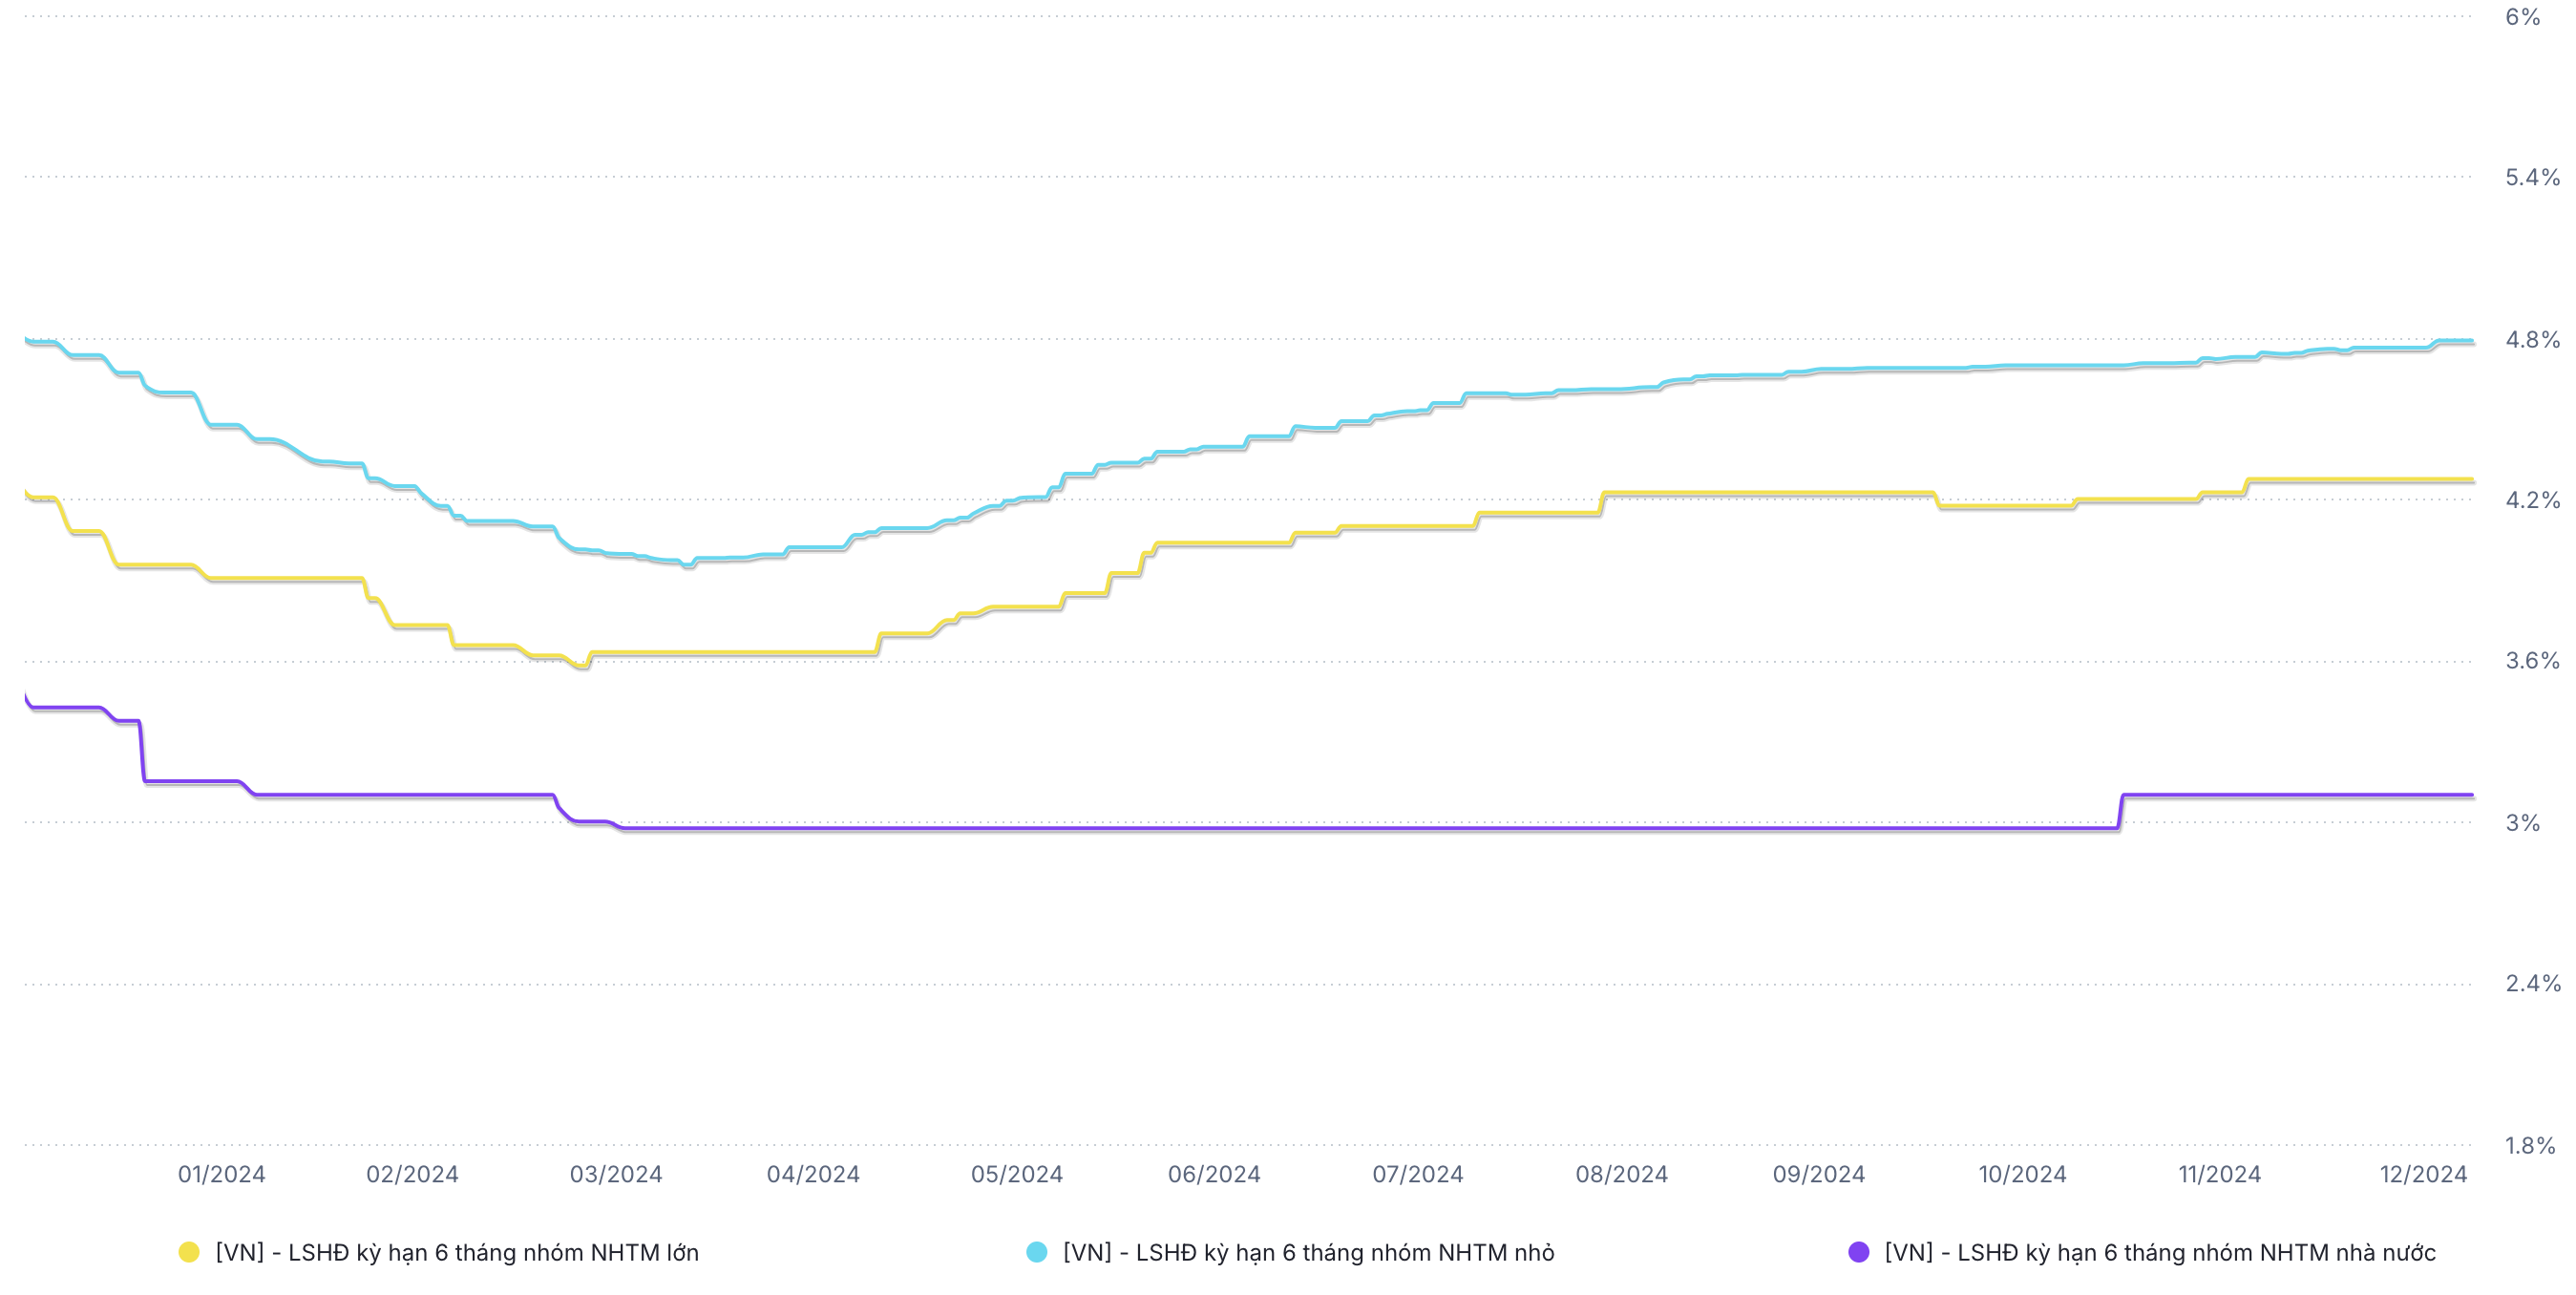Image resolution: width=2576 pixels, height=1295 pixels.
Task: Toggle the 'nhóm NHTM nhà nước' legend text
Action: tap(2160, 1252)
